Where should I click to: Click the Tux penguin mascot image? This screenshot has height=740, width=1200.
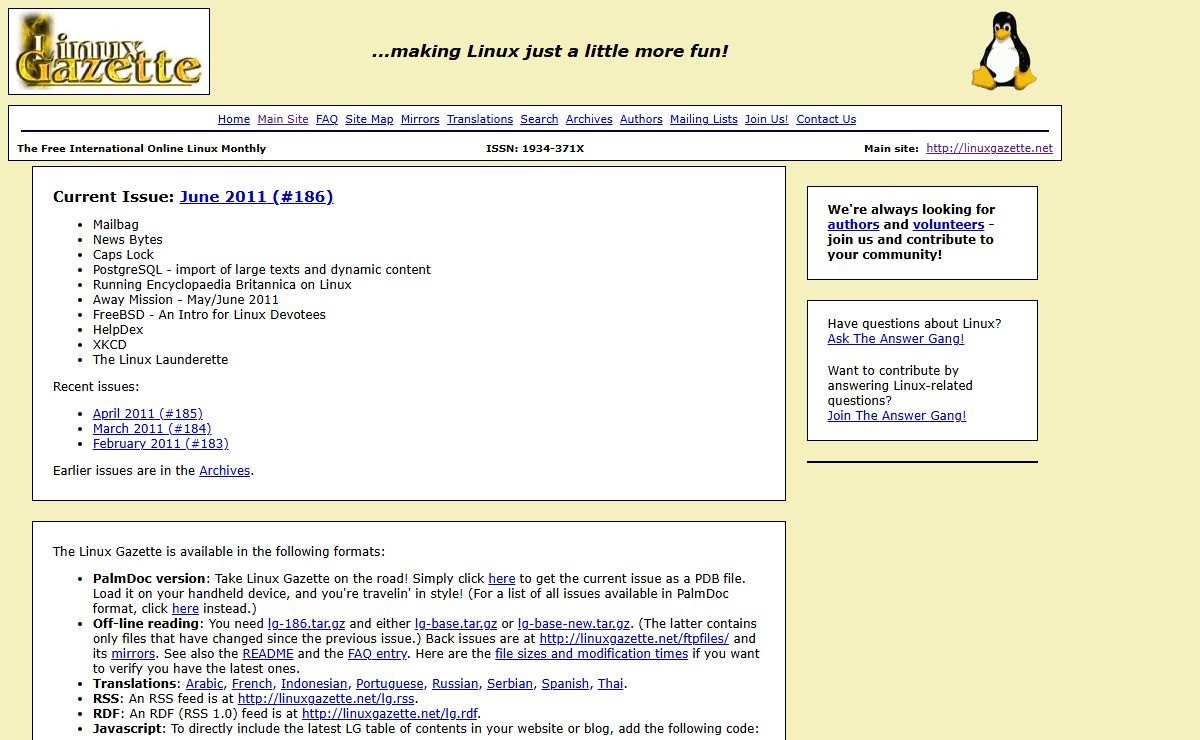point(1003,51)
